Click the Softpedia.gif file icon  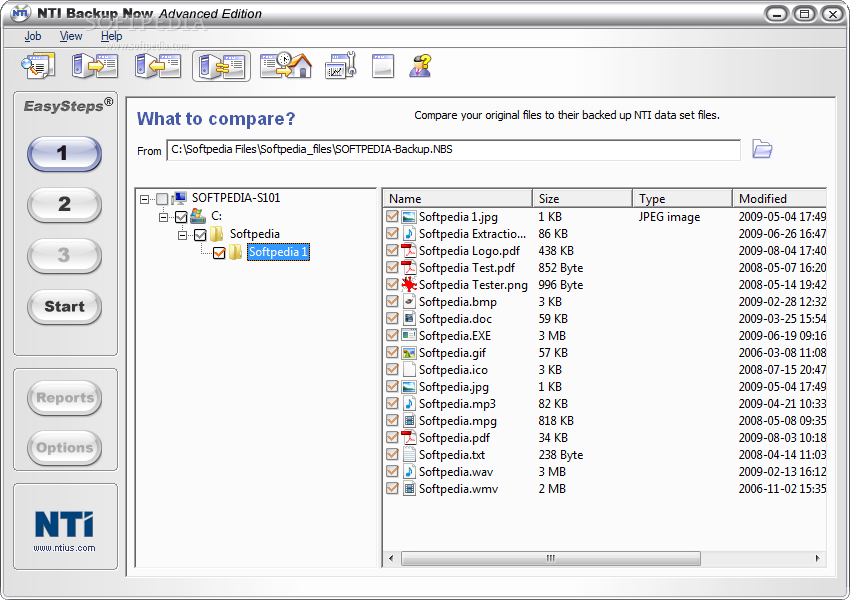[409, 352]
